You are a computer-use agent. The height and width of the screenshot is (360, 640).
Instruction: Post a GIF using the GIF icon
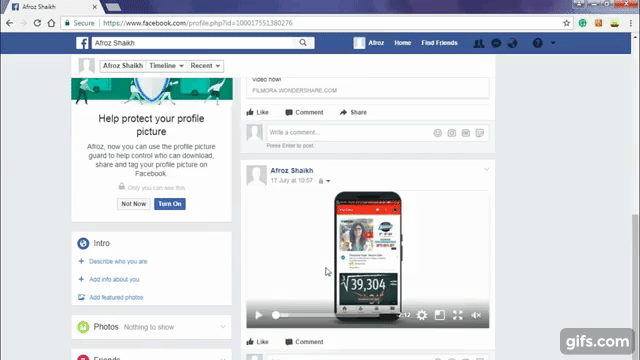point(466,133)
